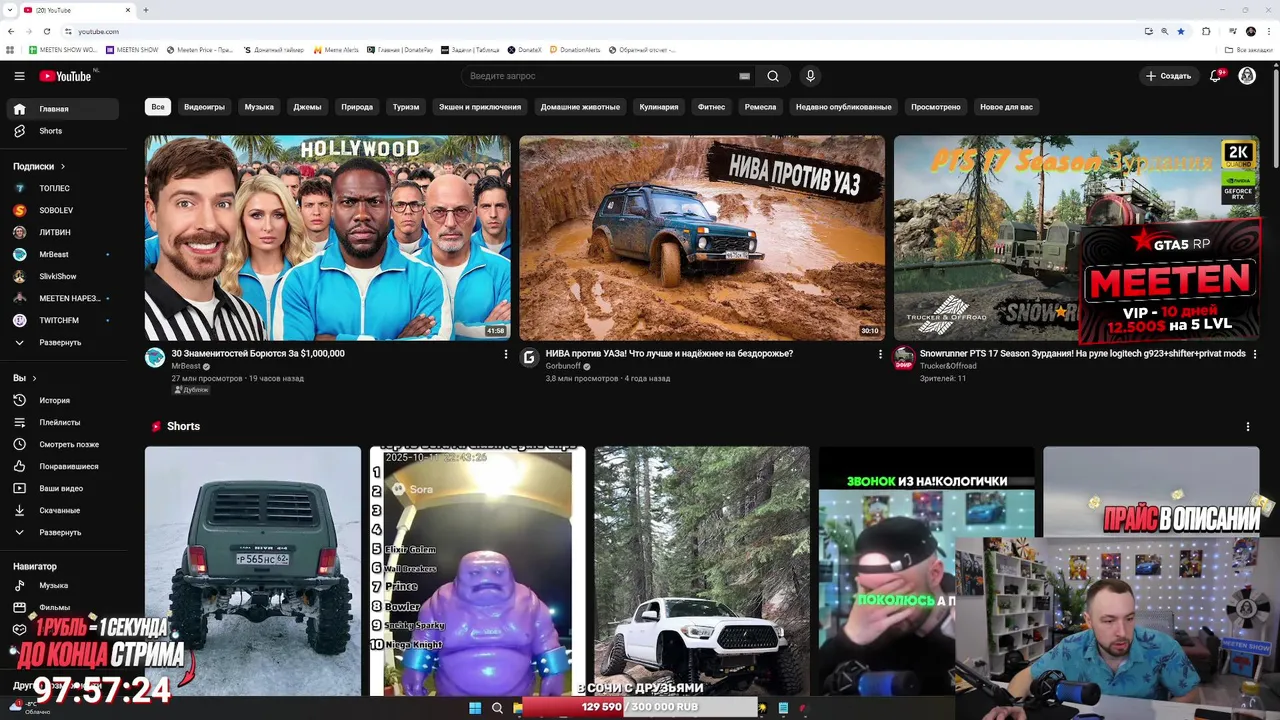Select the Кулинария filter chip
This screenshot has width=1280, height=720.
pos(659,107)
